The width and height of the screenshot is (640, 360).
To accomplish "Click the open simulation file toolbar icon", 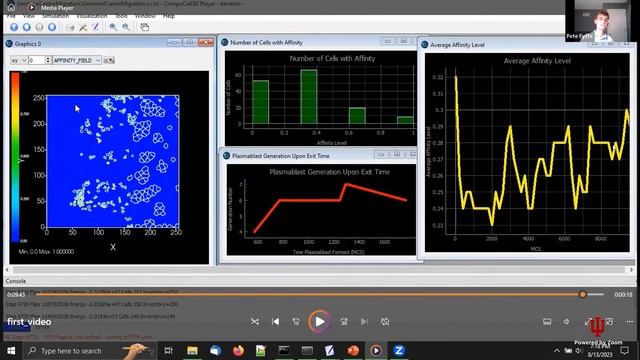I will [70, 27].
